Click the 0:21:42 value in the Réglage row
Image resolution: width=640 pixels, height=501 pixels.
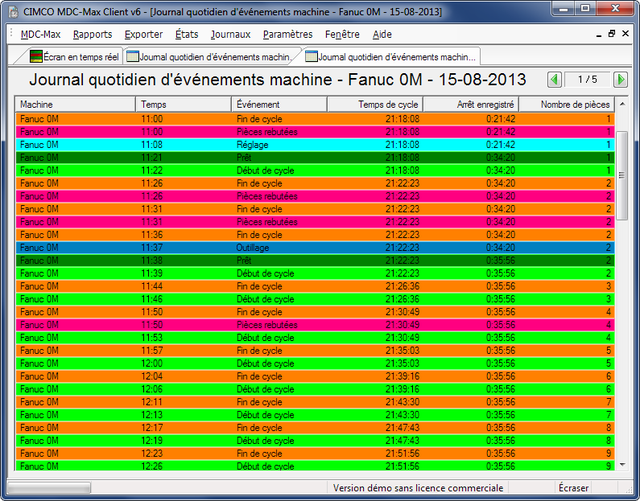click(500, 145)
